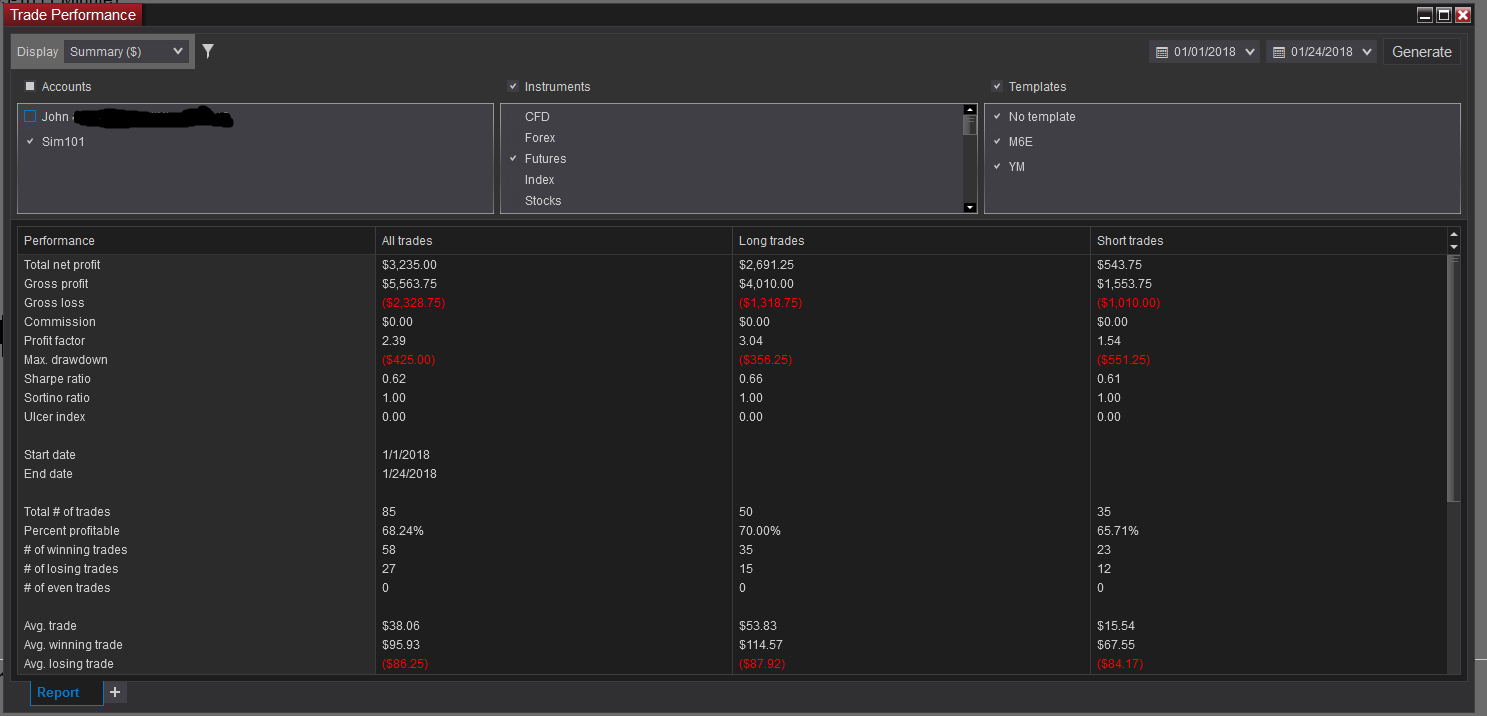The width and height of the screenshot is (1487, 716).
Task: Click the filter funnel icon
Action: click(x=208, y=51)
